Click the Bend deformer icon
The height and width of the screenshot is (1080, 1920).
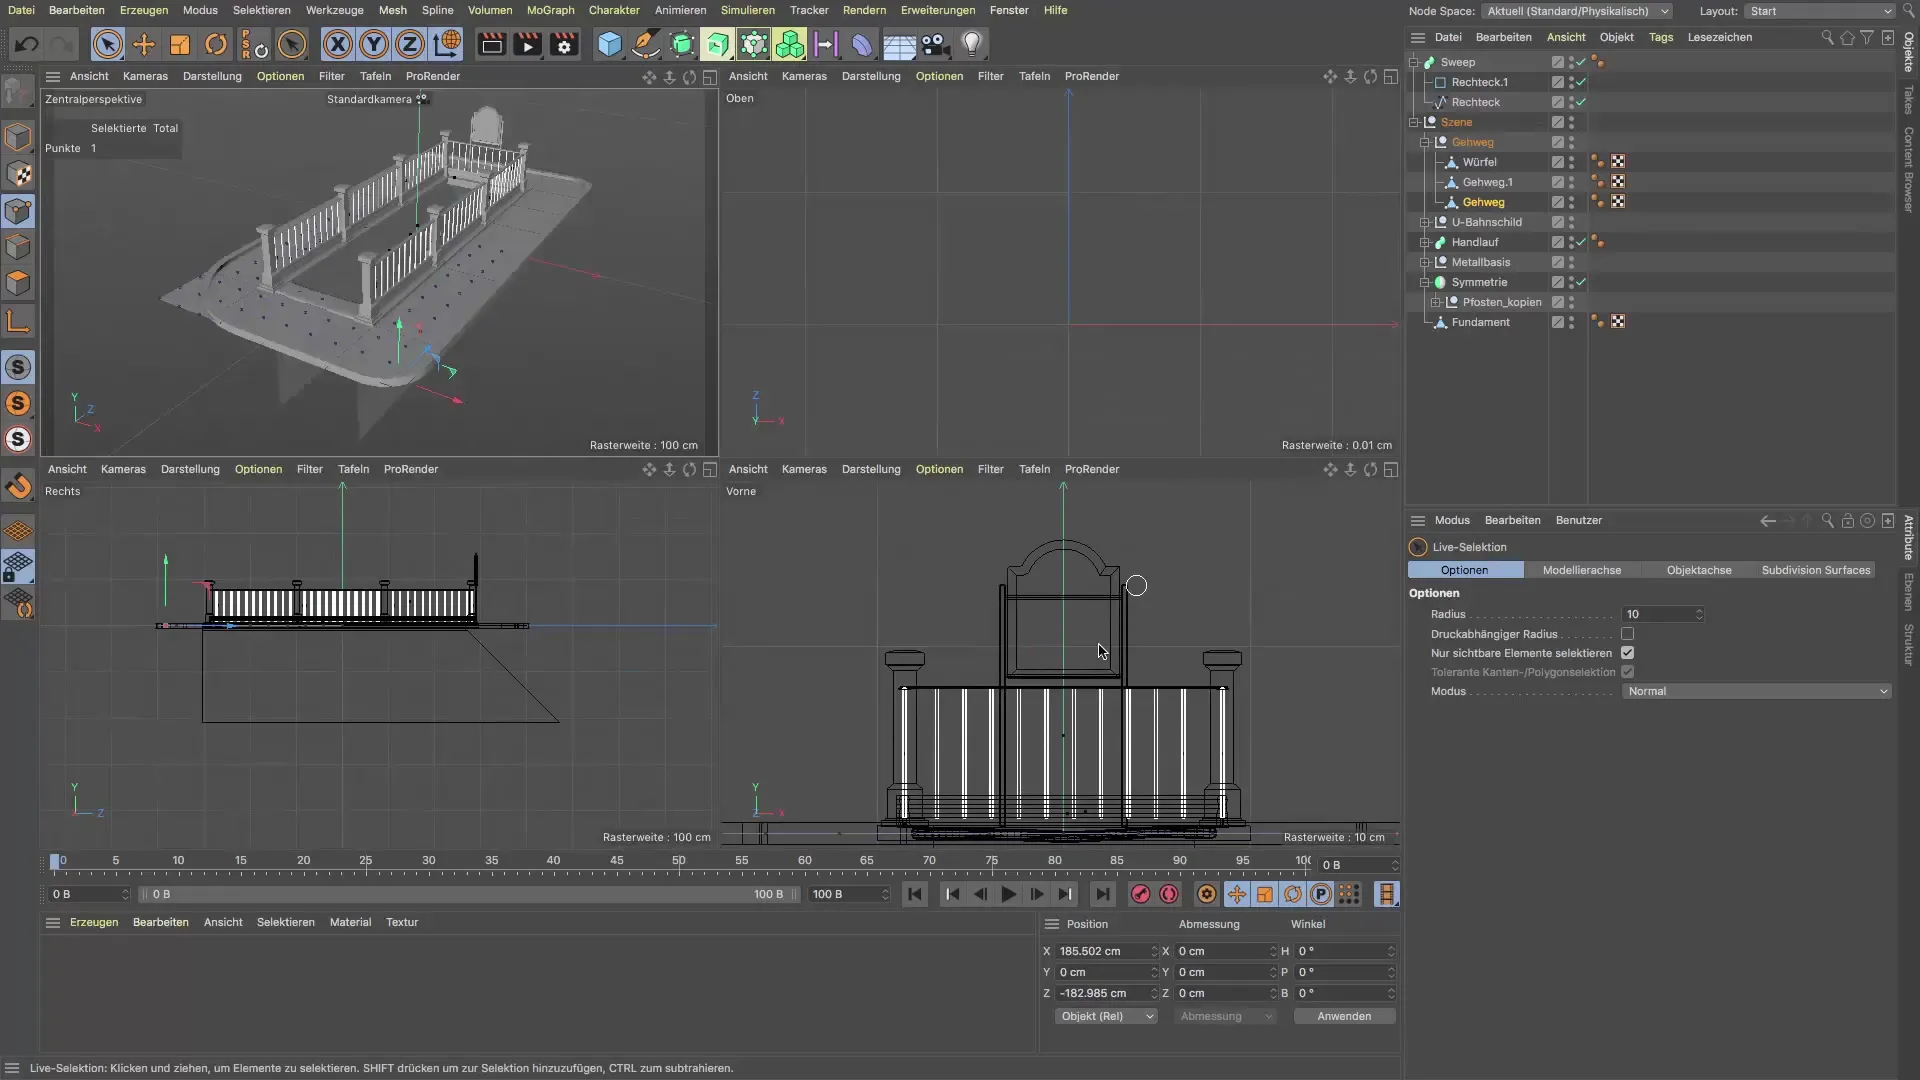pos(861,44)
